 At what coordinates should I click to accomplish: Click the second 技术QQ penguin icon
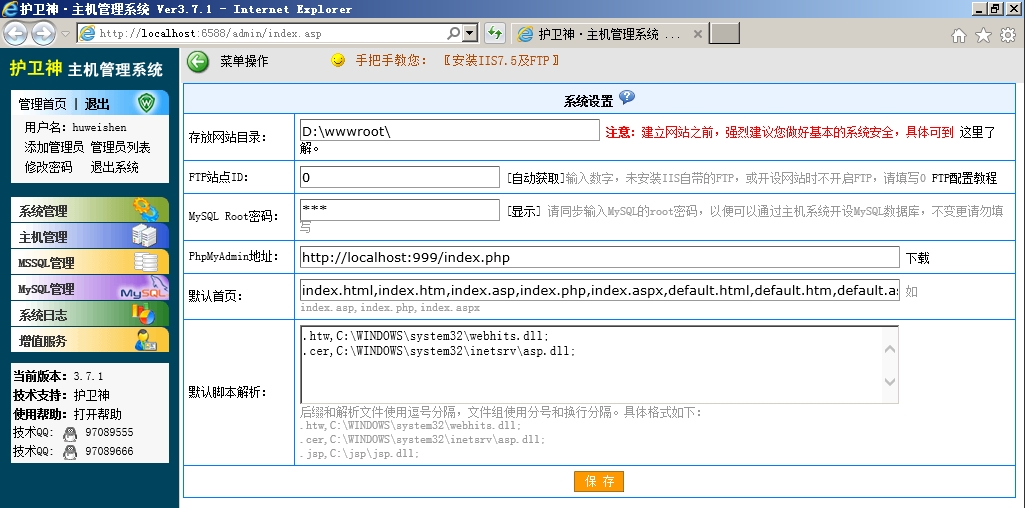(x=70, y=452)
